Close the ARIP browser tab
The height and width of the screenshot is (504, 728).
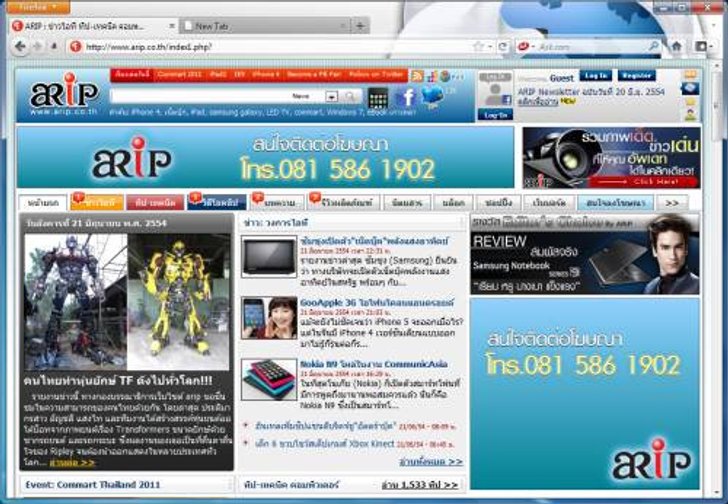tap(171, 26)
